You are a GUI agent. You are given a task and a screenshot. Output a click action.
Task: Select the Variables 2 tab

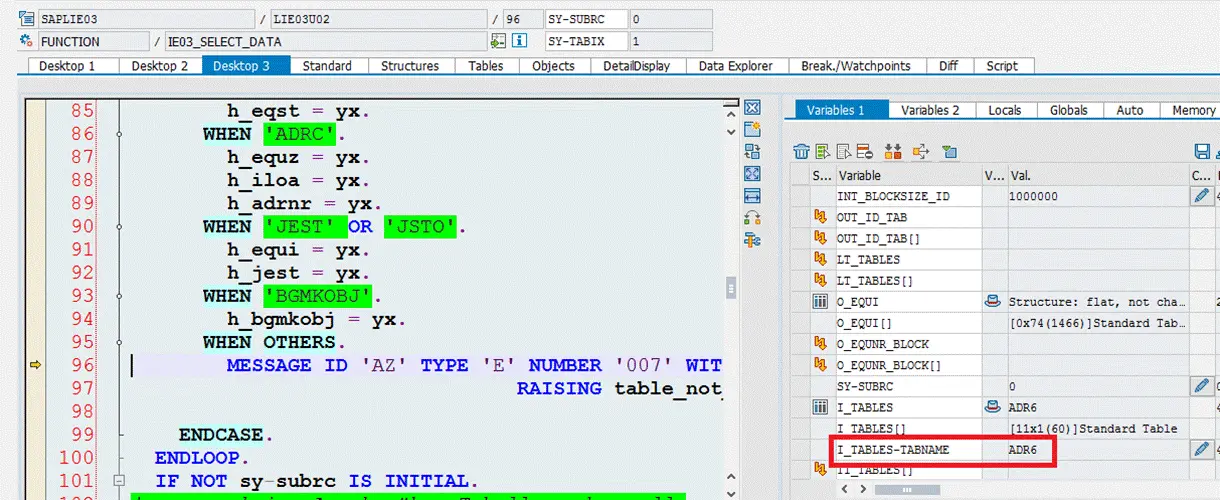click(930, 110)
